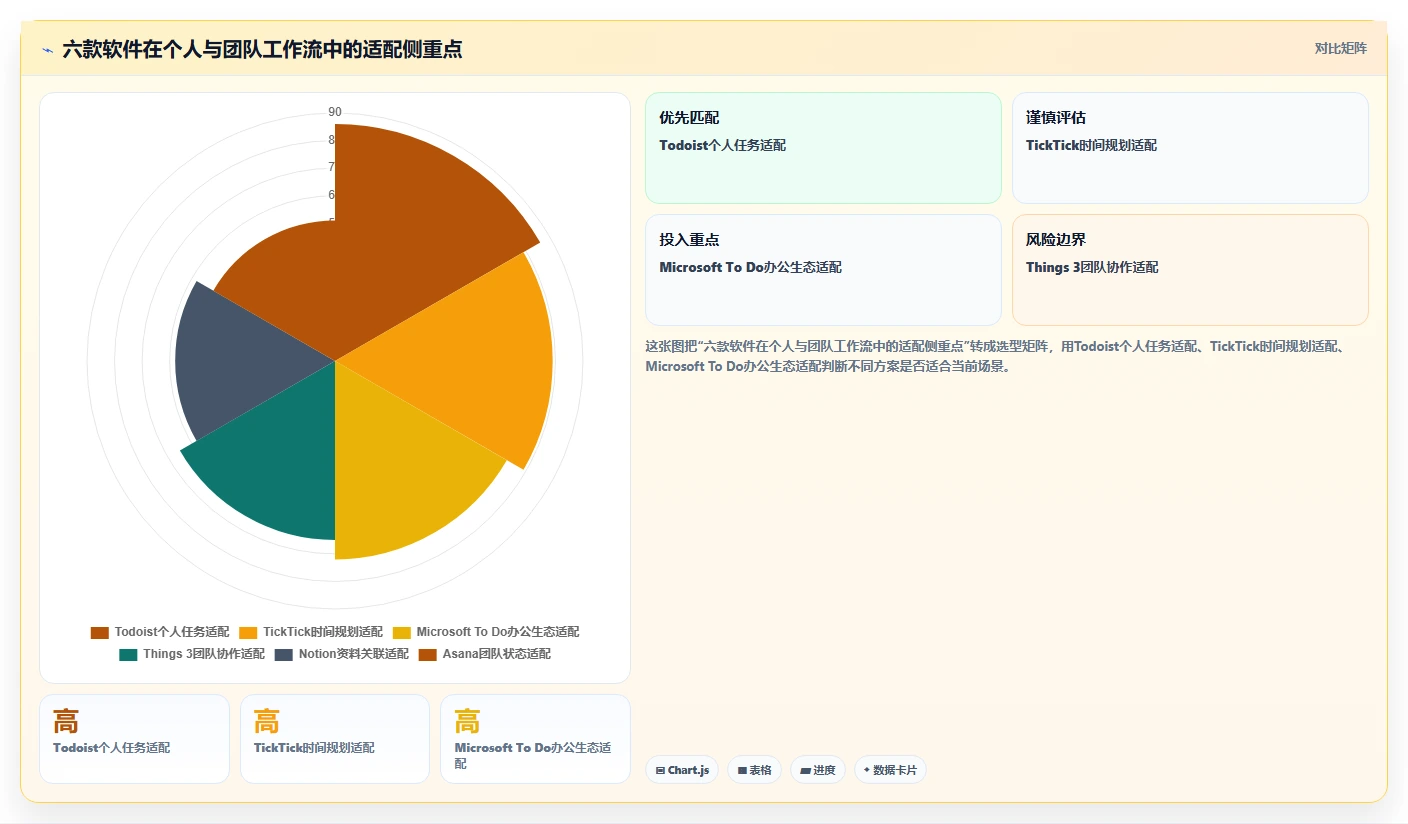Click Microsoft To Do办公生态适配 text in 投入重点 card
This screenshot has width=1408, height=824.
(x=751, y=267)
